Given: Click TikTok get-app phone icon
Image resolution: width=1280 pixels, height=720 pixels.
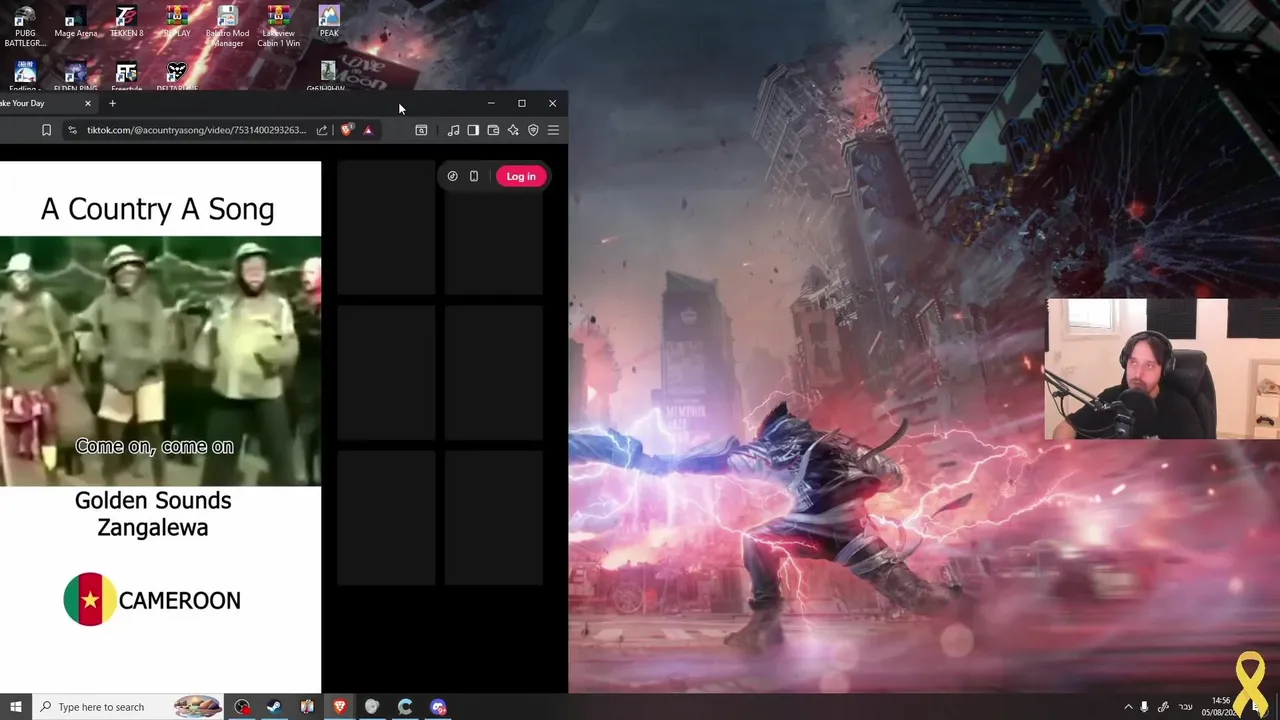Looking at the screenshot, I should (474, 176).
